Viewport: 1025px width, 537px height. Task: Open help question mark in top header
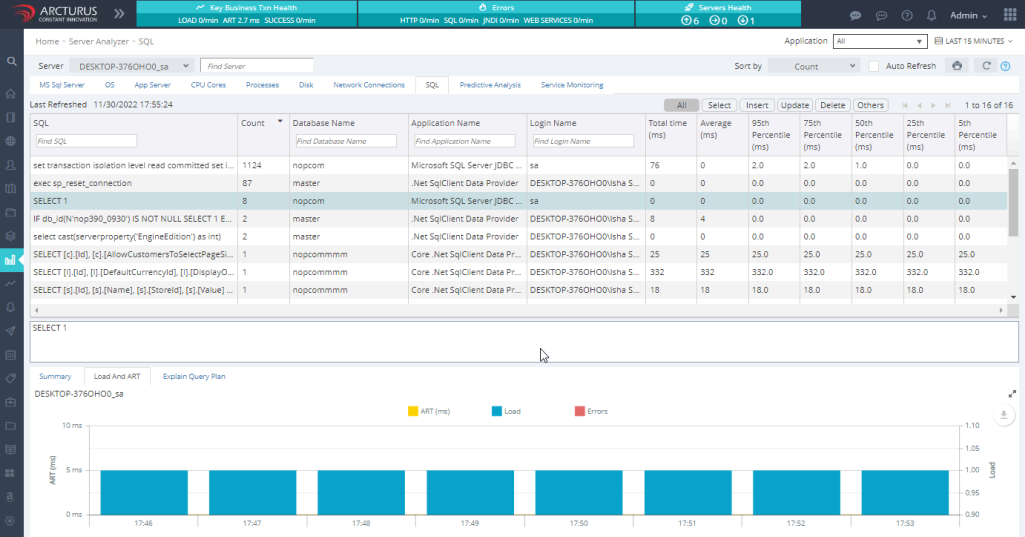[x=907, y=16]
